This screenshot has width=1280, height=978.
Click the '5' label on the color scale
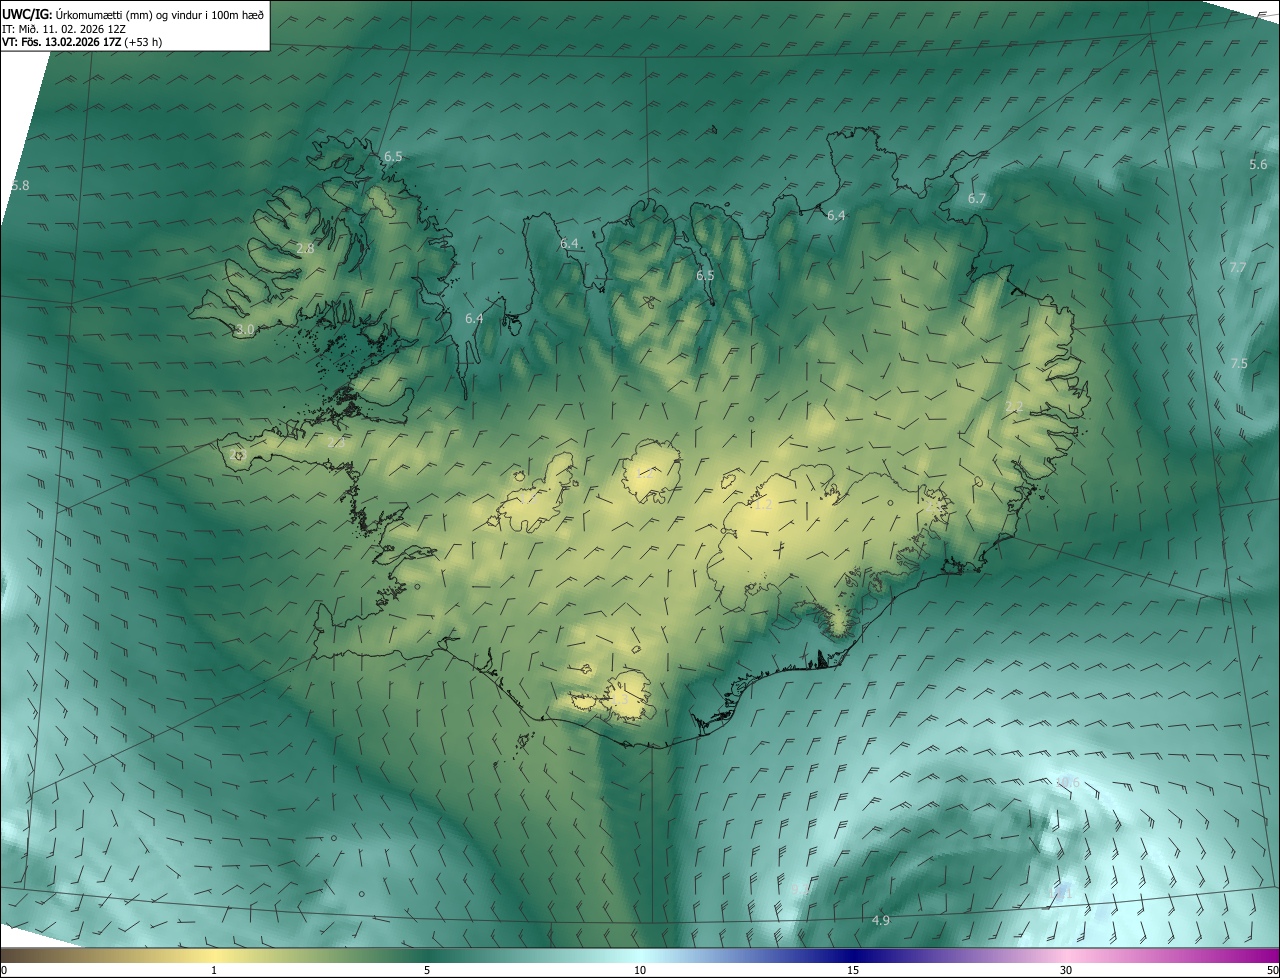(x=427, y=970)
